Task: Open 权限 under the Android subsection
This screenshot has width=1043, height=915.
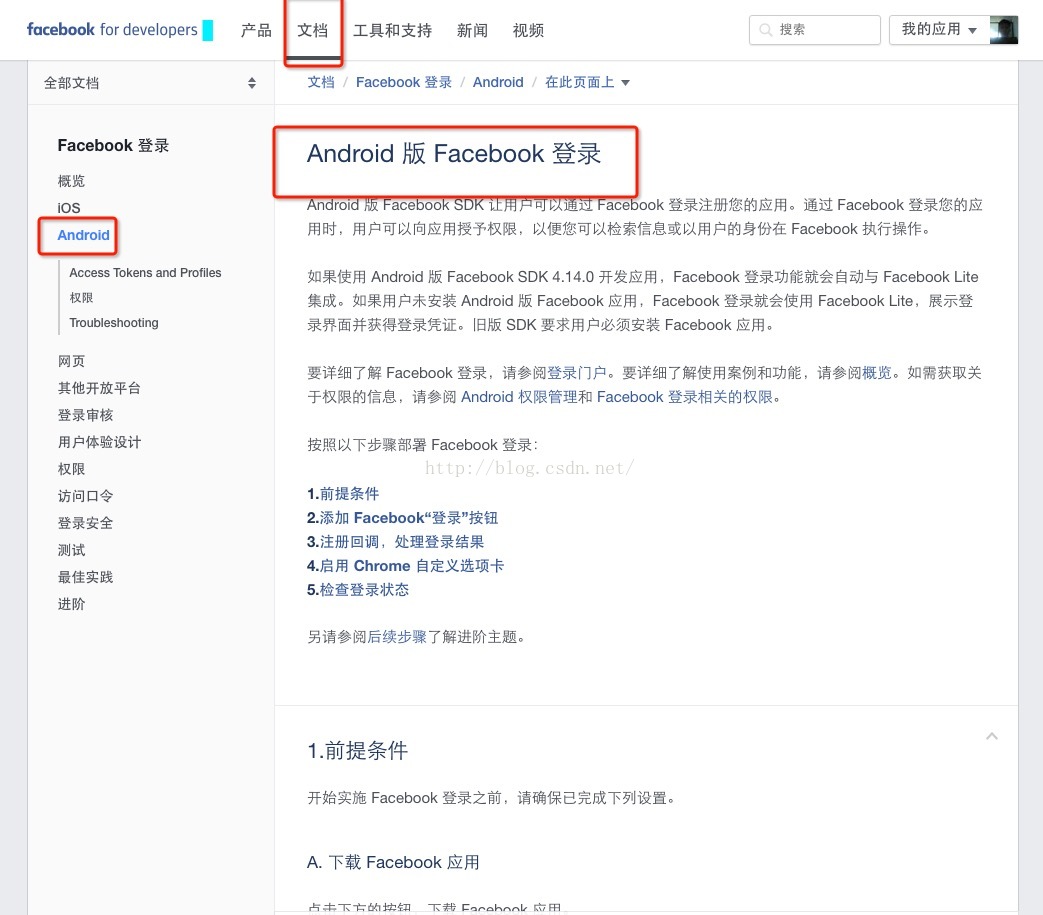Action: (81, 298)
